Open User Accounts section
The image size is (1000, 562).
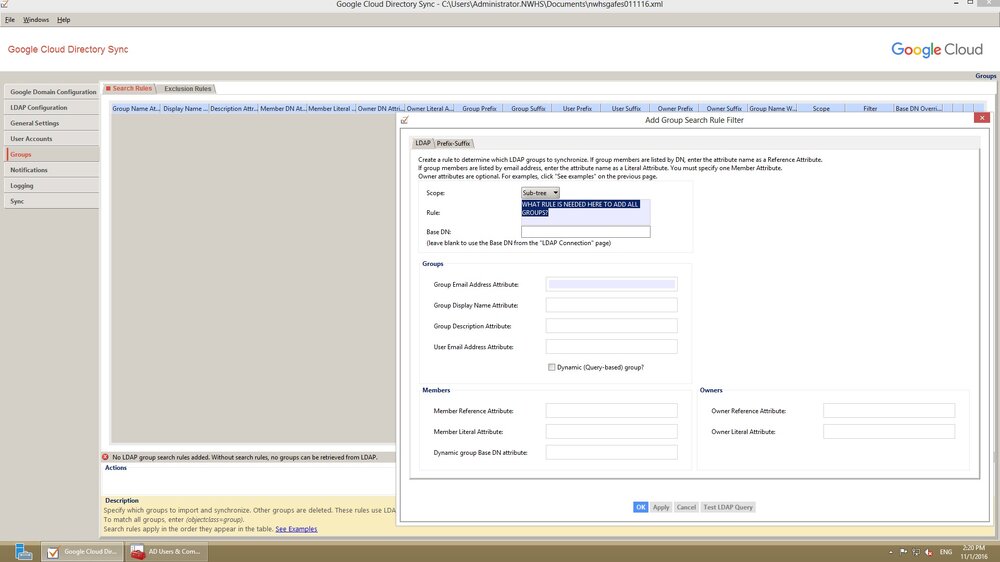tap(52, 138)
